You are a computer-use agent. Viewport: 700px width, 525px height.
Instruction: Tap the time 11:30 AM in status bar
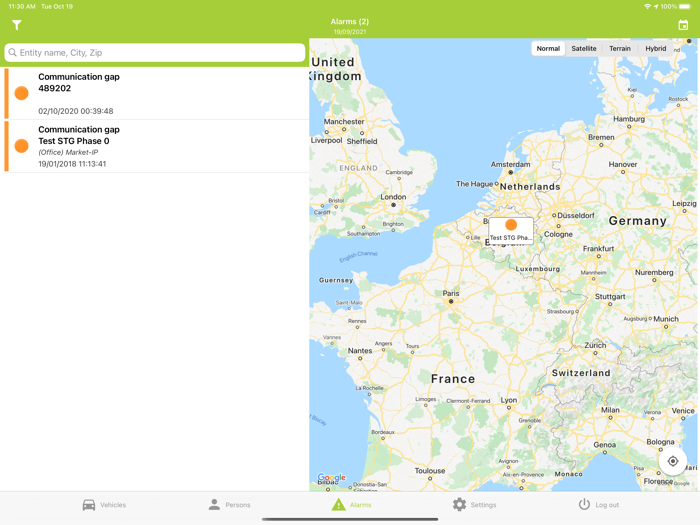(22, 6)
